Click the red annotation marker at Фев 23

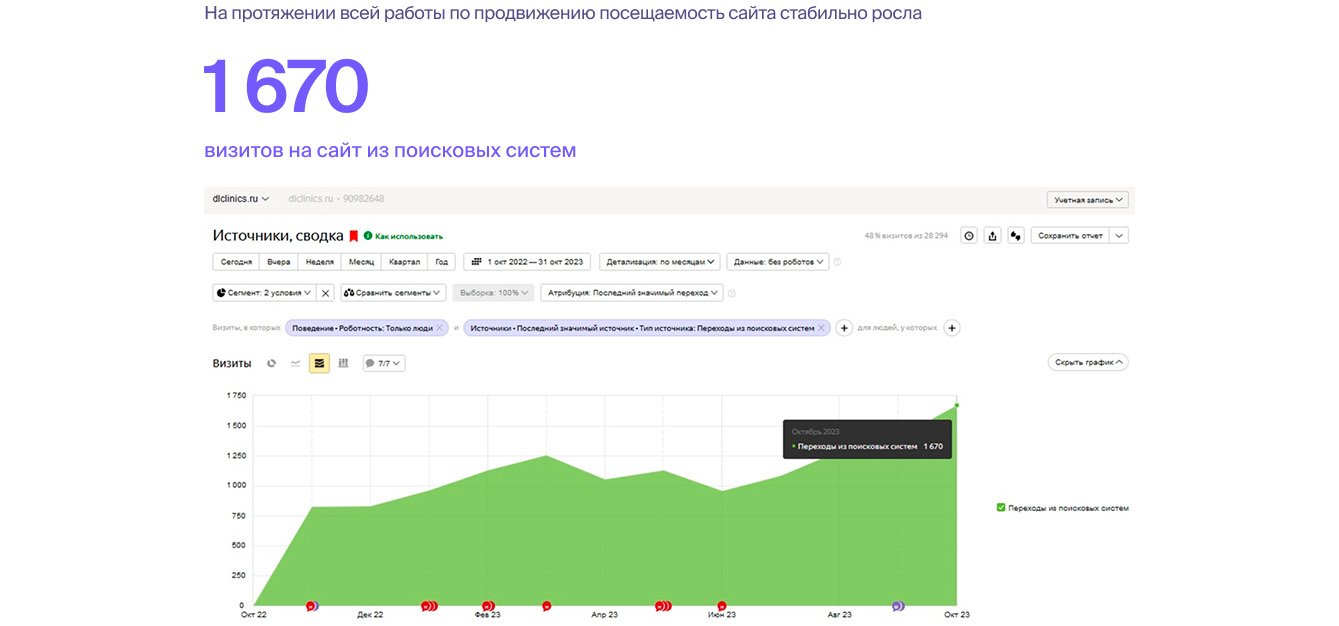(488, 606)
